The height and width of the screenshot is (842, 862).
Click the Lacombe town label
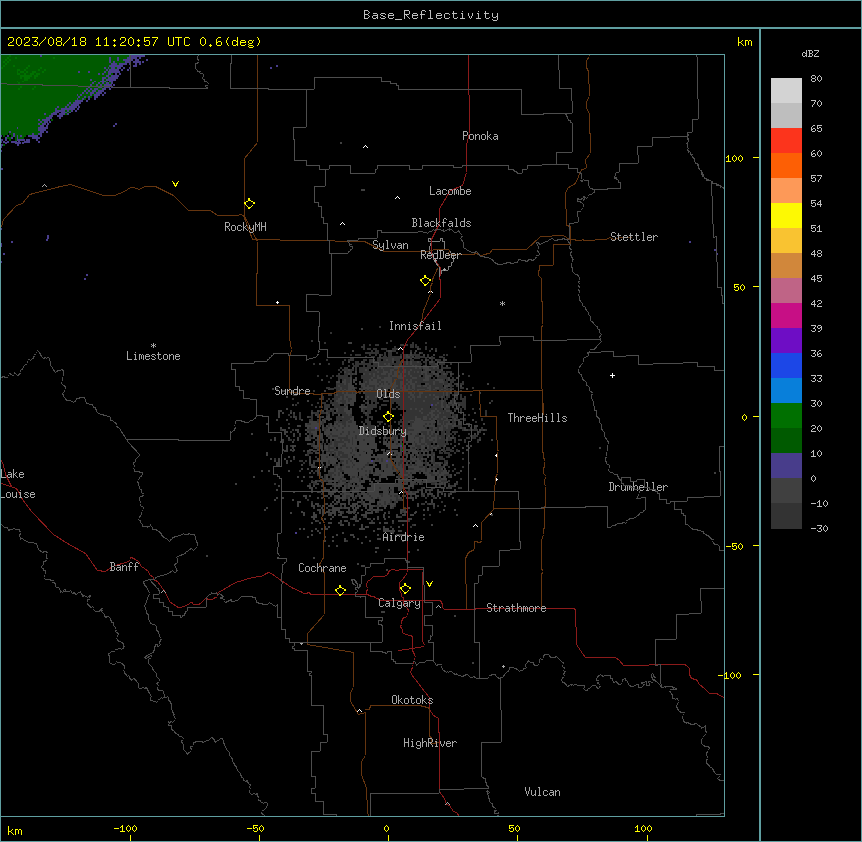[450, 191]
